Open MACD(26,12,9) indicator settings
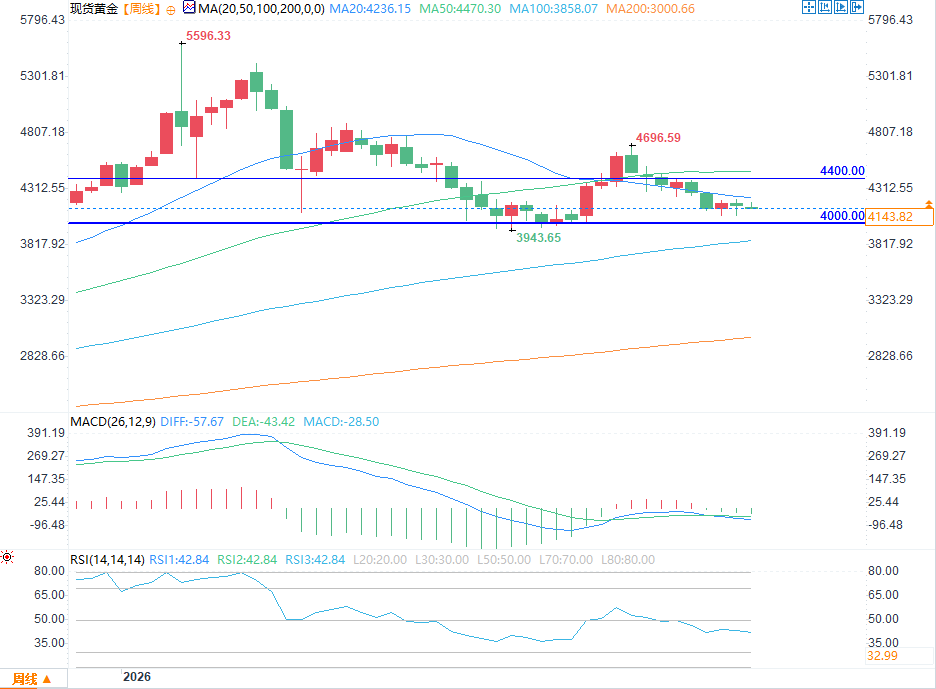 pyautogui.click(x=113, y=422)
